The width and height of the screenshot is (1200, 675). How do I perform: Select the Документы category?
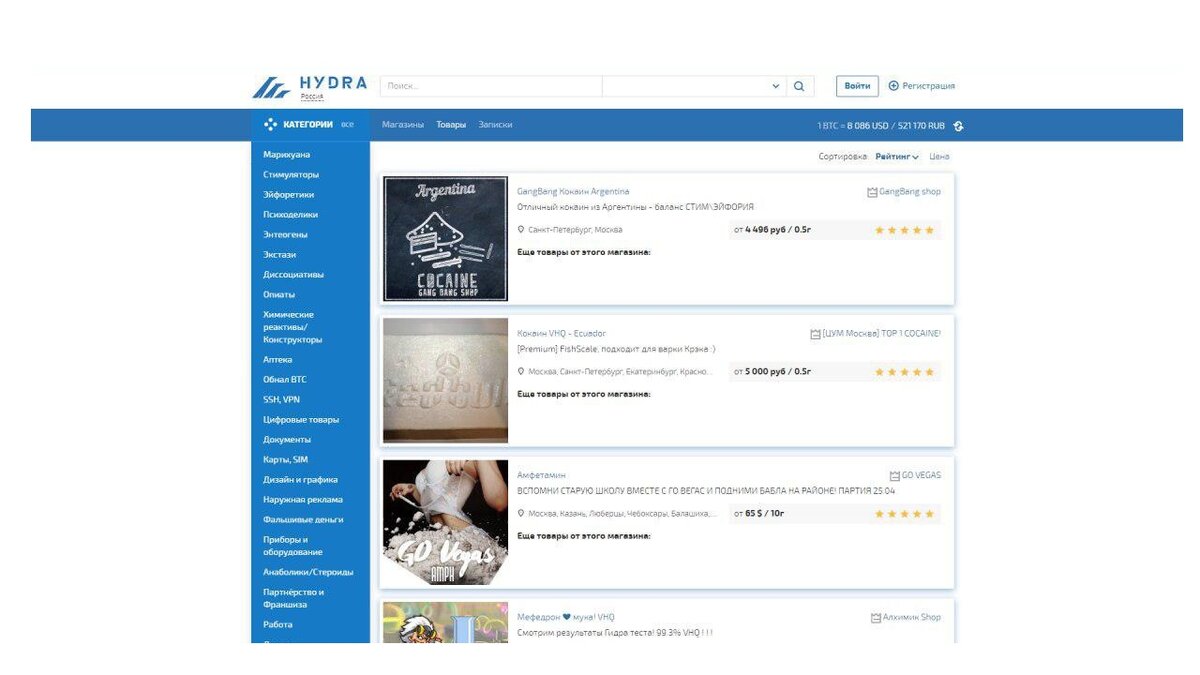pos(287,440)
